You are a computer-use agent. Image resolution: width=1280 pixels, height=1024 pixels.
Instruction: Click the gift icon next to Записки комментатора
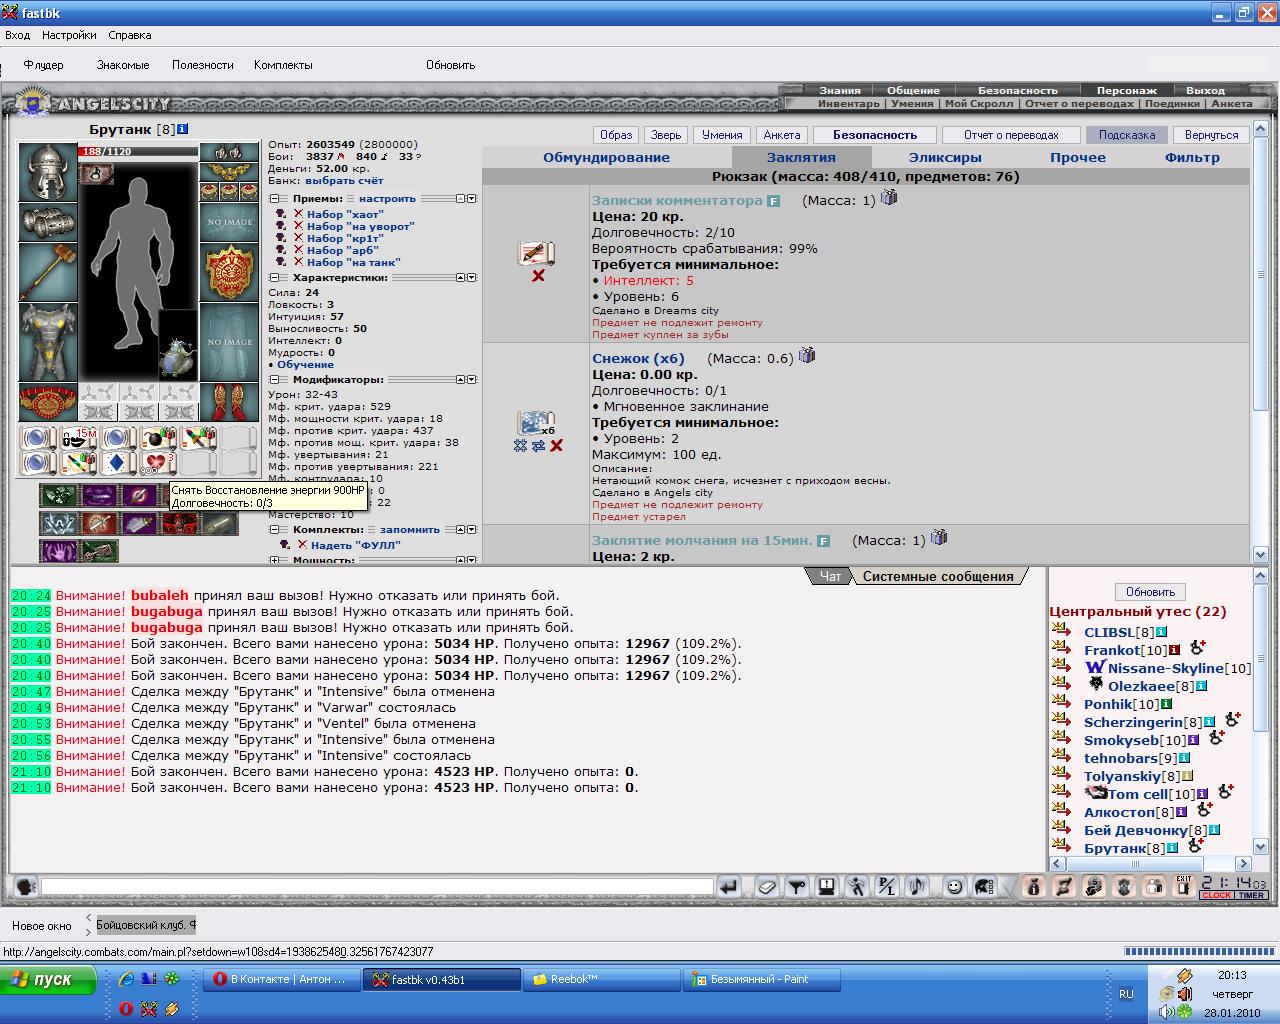(888, 198)
